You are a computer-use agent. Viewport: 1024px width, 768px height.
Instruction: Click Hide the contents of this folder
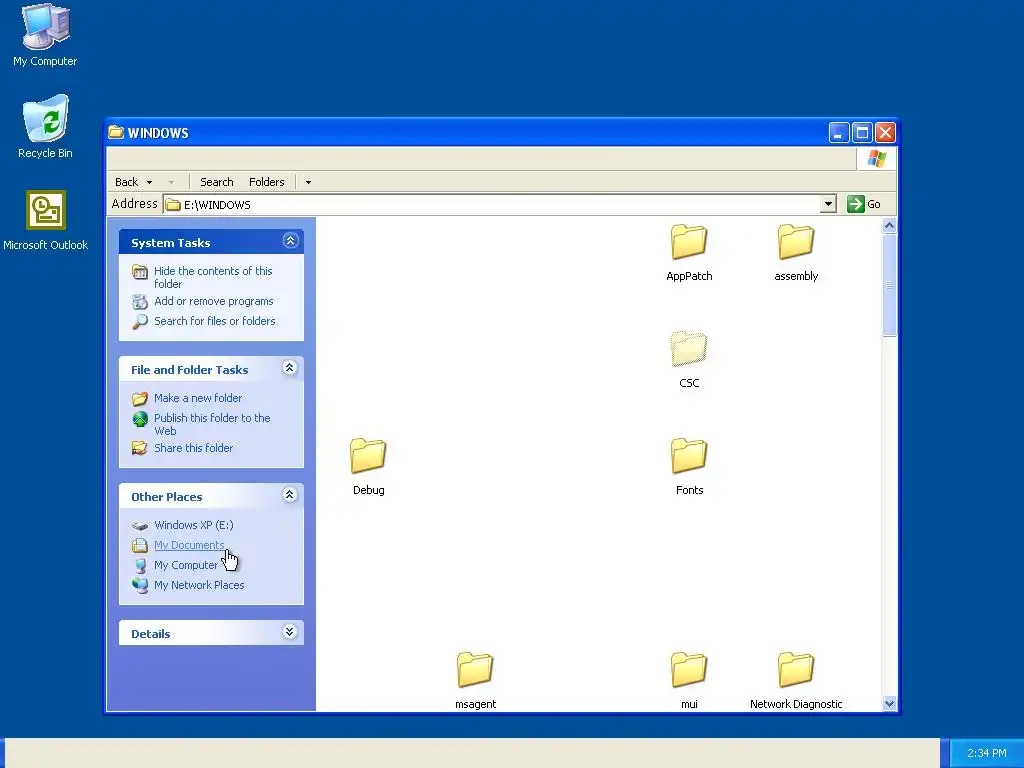[x=213, y=278]
